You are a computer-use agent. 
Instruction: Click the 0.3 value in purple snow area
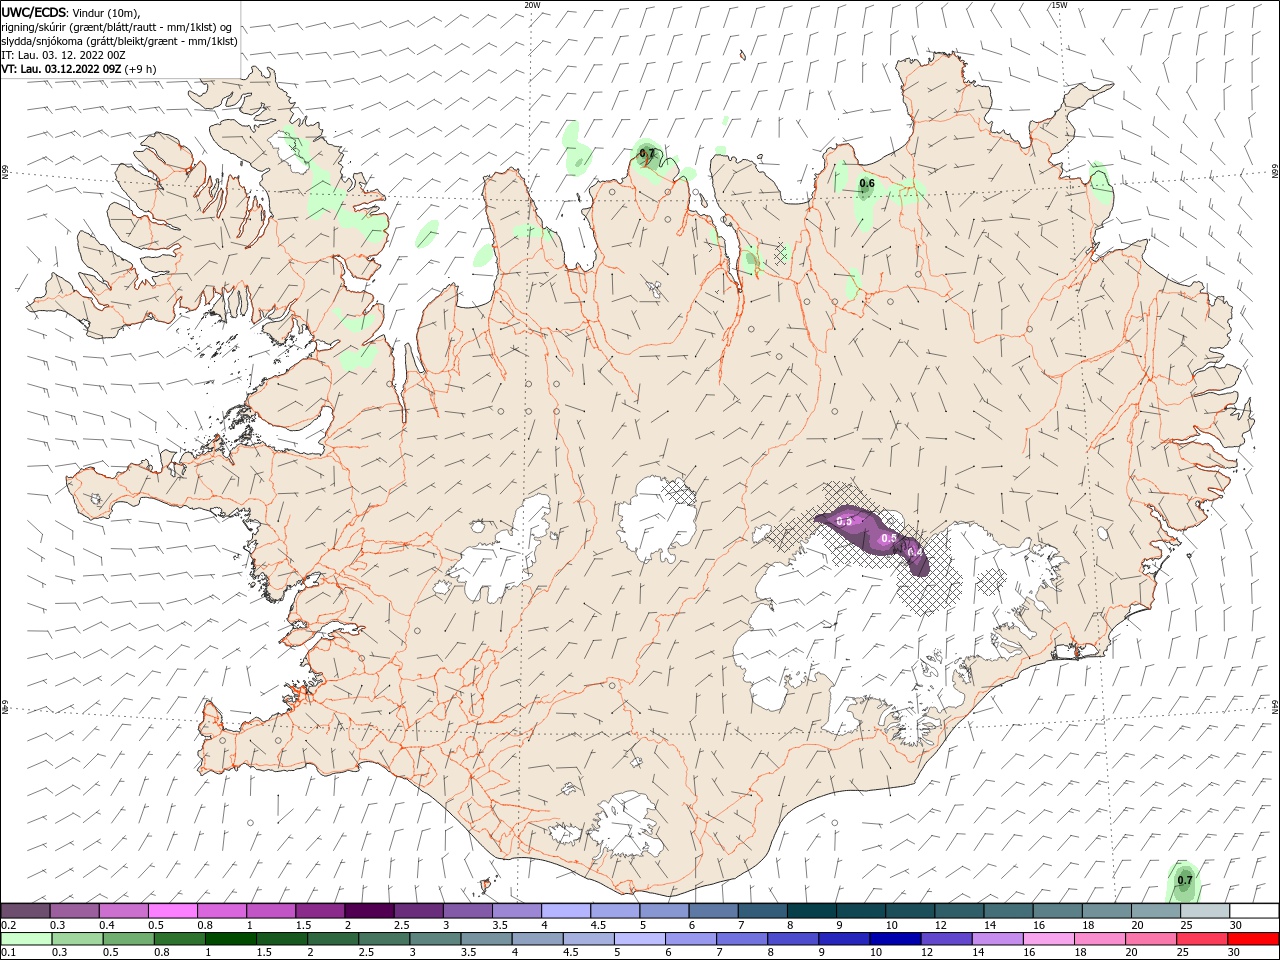(x=844, y=522)
